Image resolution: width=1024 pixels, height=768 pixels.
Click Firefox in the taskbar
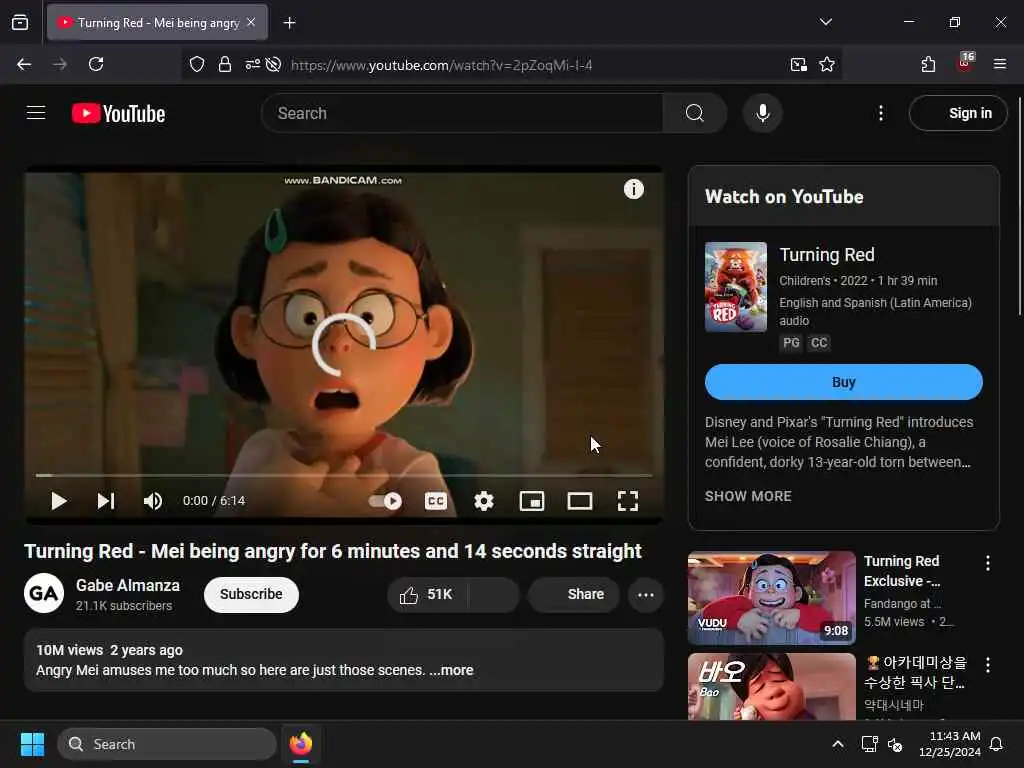pyautogui.click(x=300, y=744)
